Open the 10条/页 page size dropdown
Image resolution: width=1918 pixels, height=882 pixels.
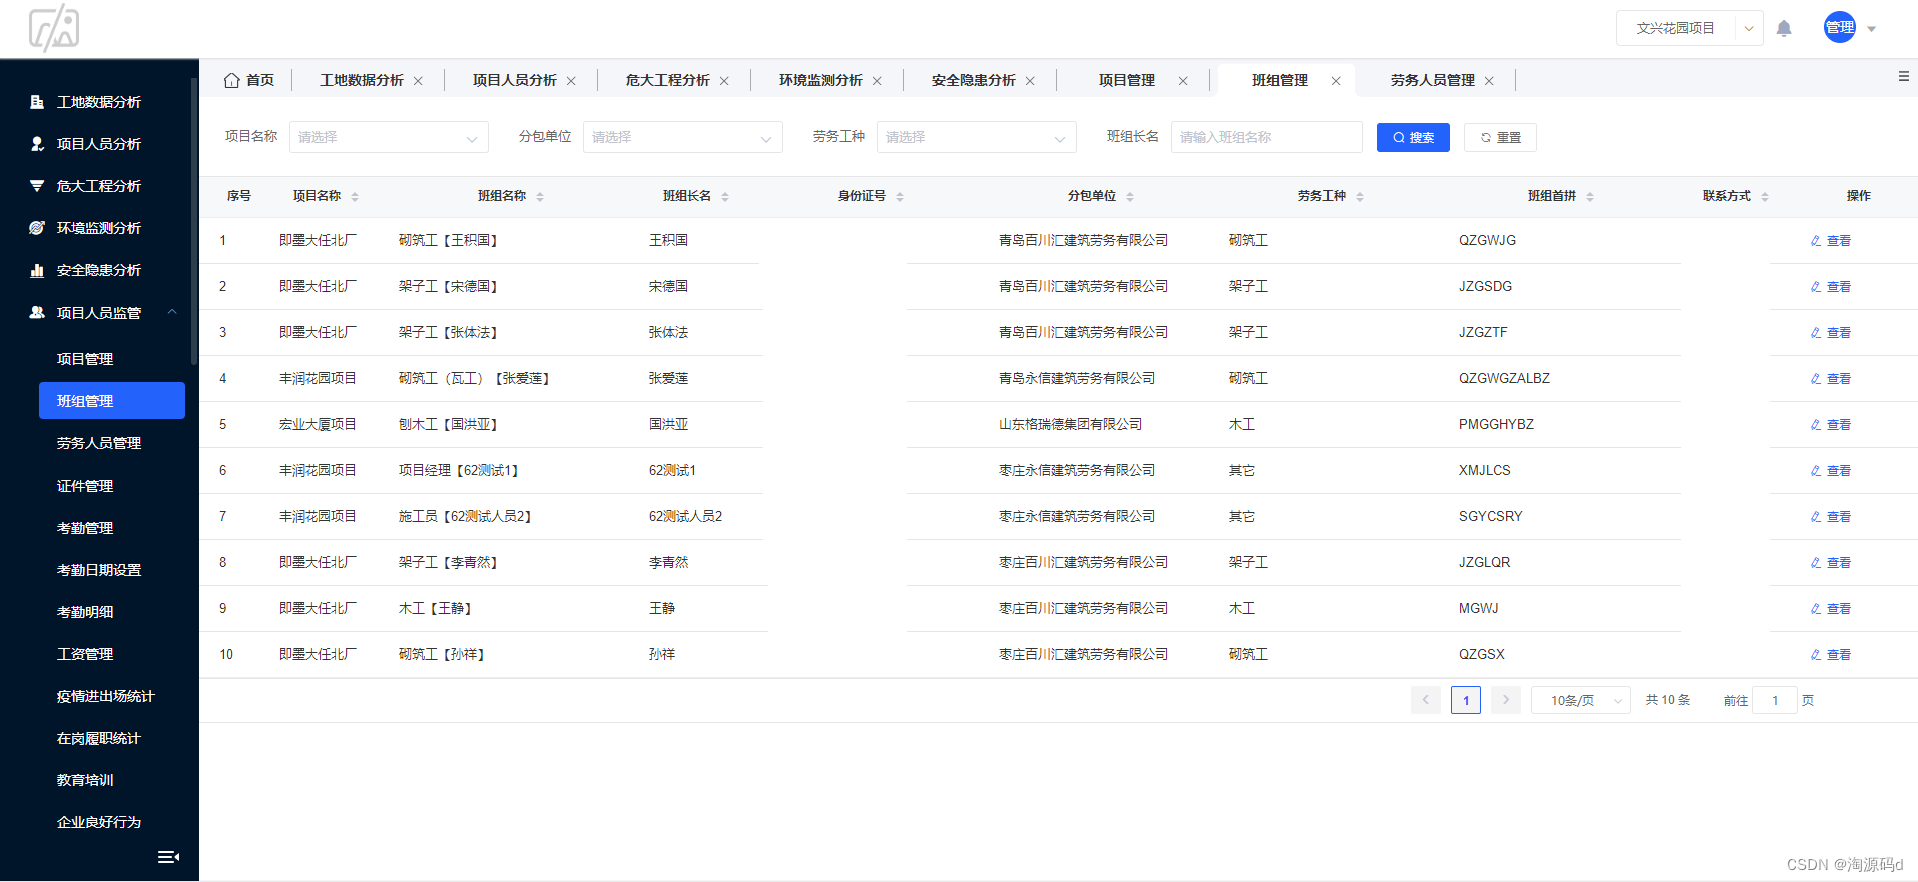tap(1581, 700)
